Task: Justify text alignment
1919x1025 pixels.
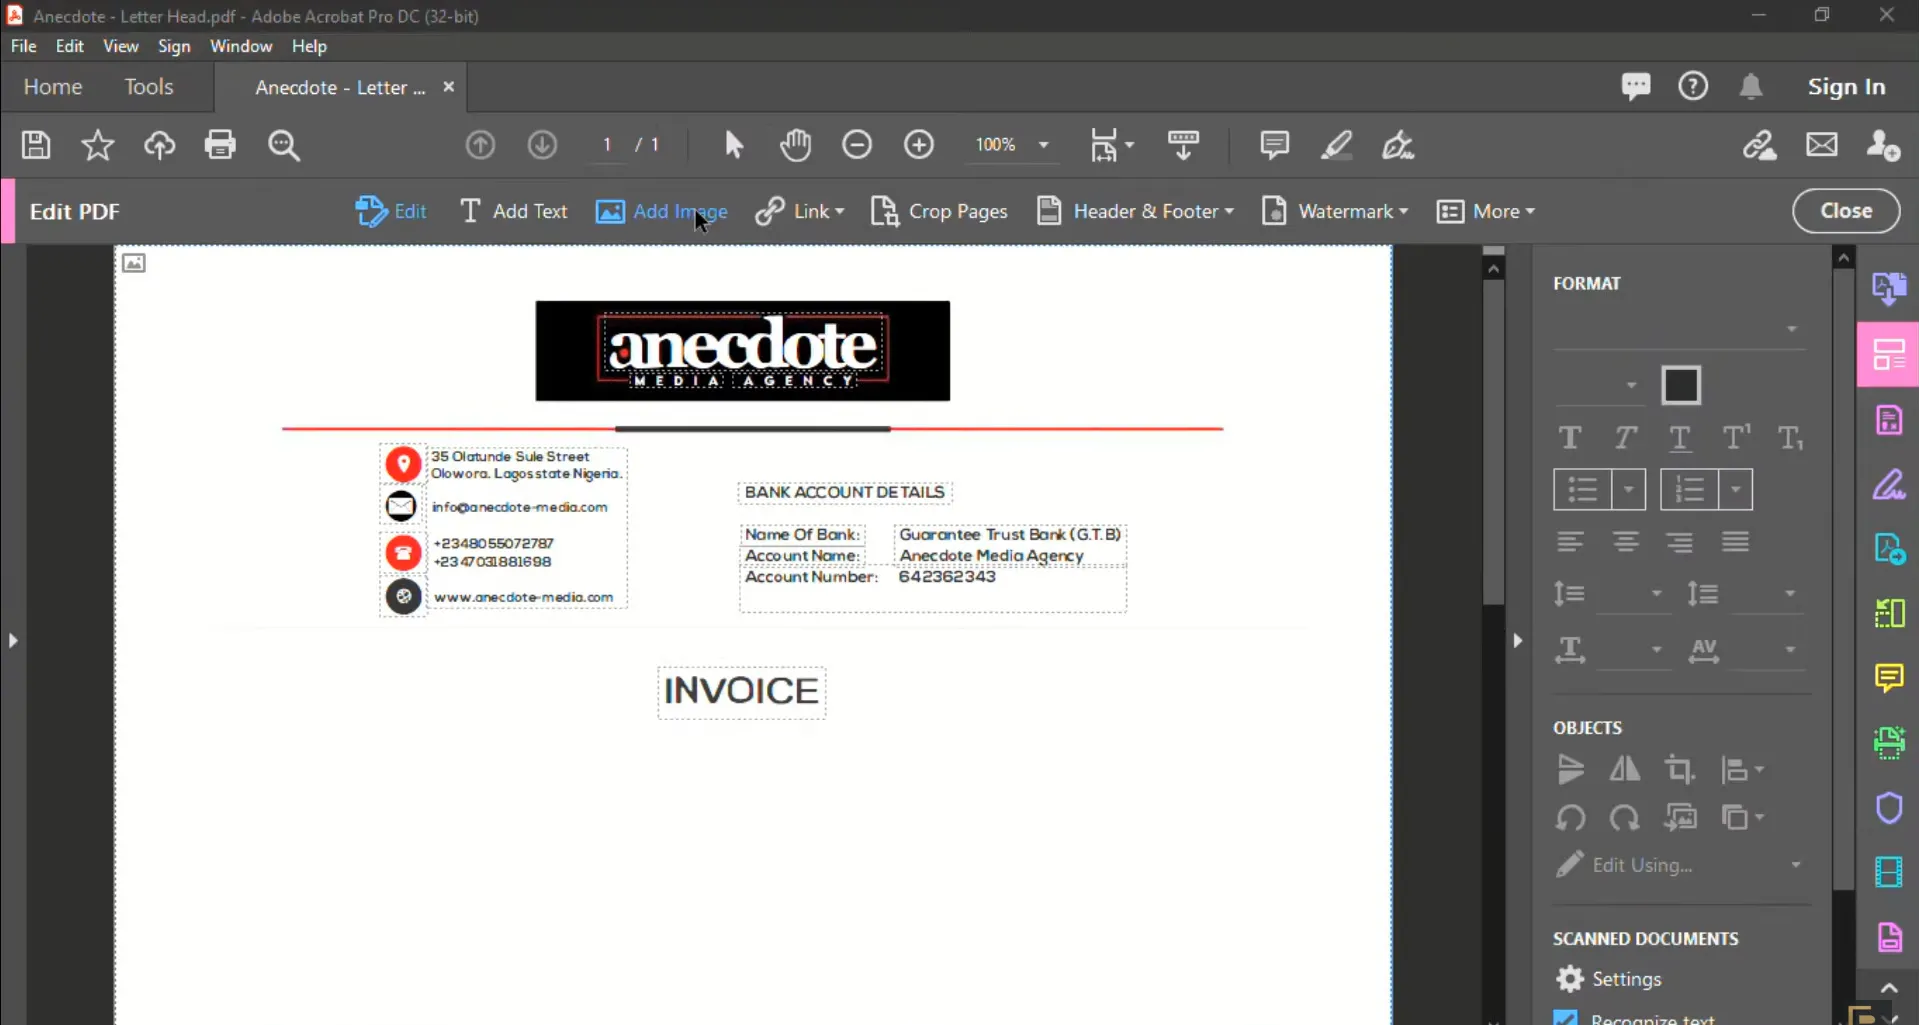Action: click(1736, 542)
